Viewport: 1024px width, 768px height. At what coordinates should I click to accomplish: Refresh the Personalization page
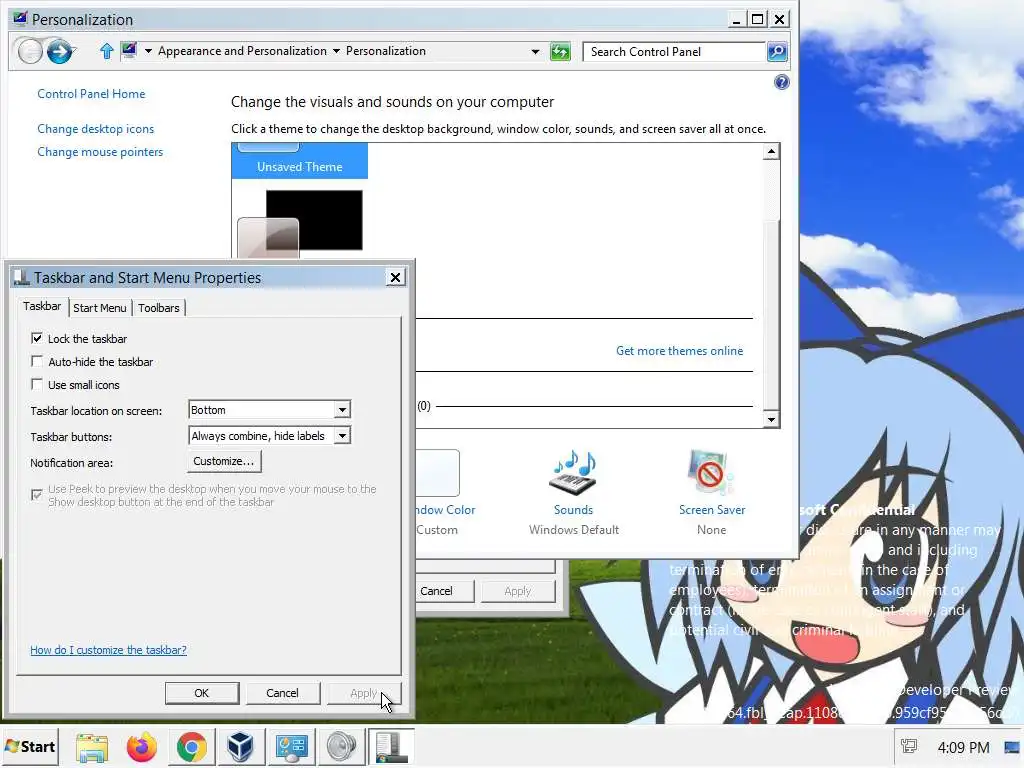pyautogui.click(x=560, y=52)
